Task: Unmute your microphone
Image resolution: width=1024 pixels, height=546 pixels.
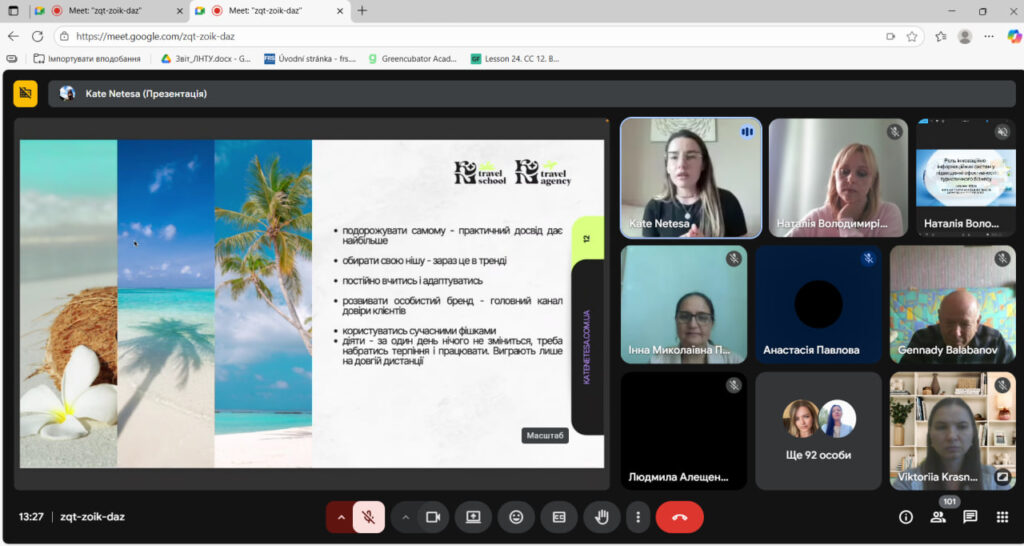Action: tap(369, 517)
